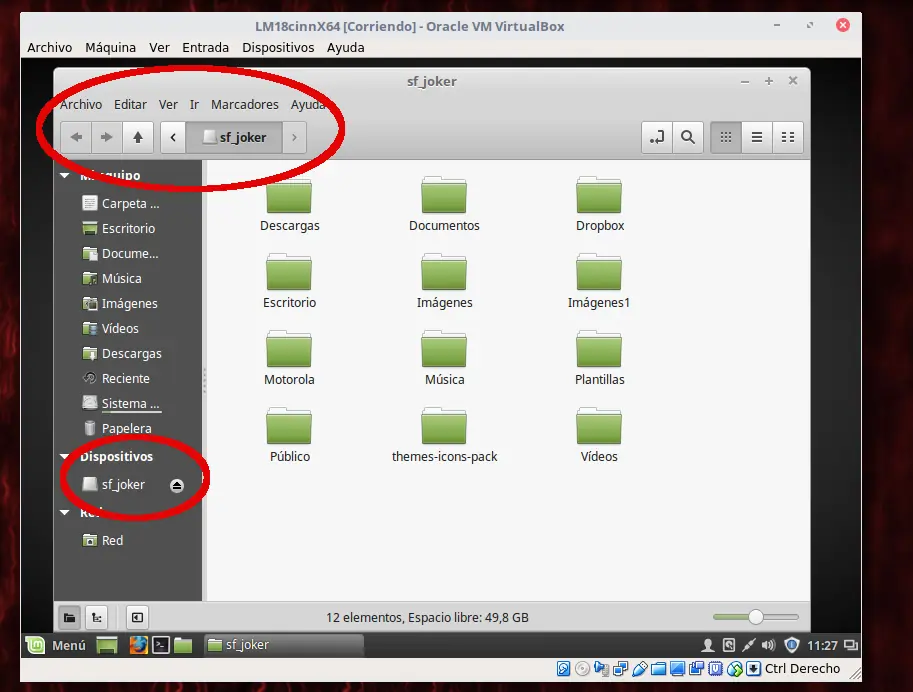The image size is (913, 692).
Task: Collapse the Mi equipo sidebar section
Action: (x=65, y=175)
